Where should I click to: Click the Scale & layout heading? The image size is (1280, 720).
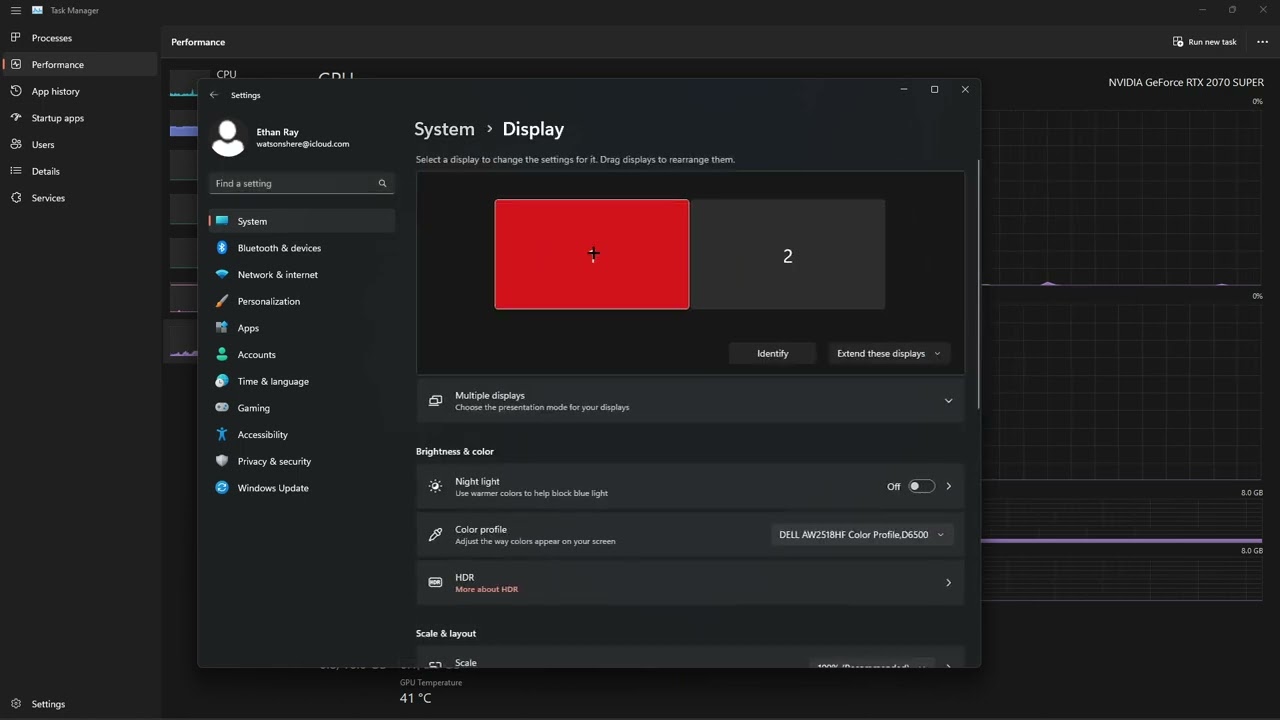pos(446,633)
